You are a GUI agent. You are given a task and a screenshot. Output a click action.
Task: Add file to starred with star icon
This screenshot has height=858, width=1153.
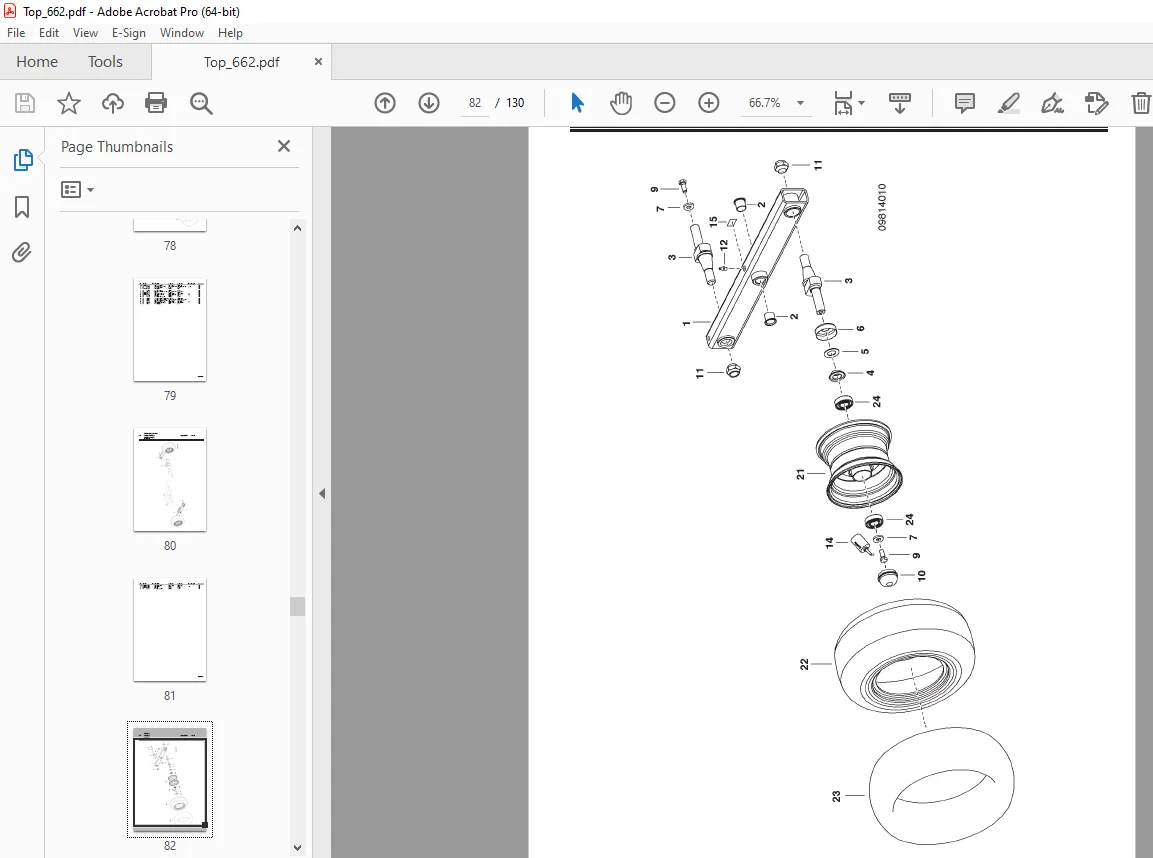(x=68, y=103)
